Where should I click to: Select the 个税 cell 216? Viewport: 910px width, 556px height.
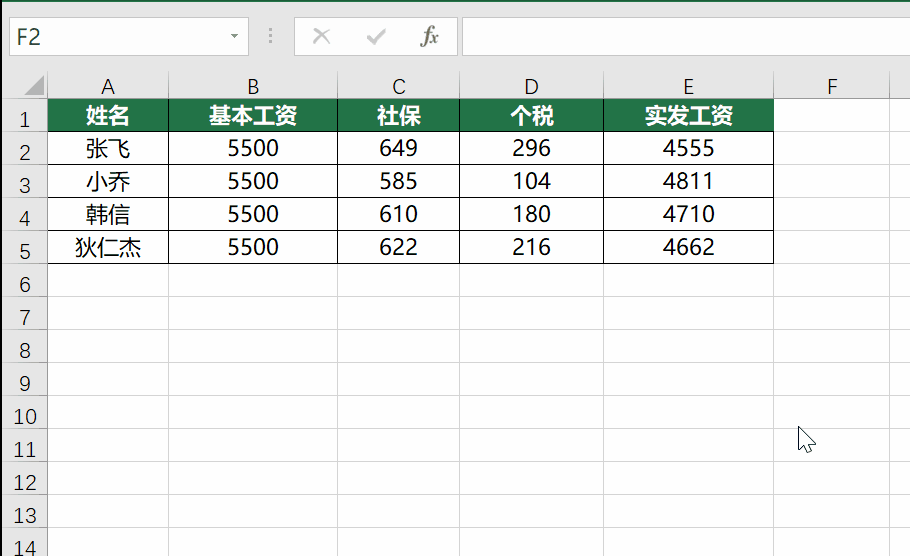[x=532, y=248]
